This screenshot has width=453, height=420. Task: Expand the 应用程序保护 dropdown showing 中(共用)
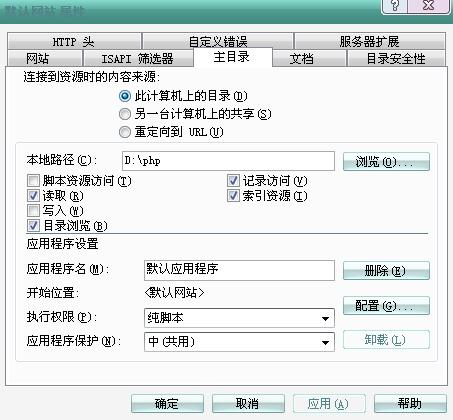[239, 342]
